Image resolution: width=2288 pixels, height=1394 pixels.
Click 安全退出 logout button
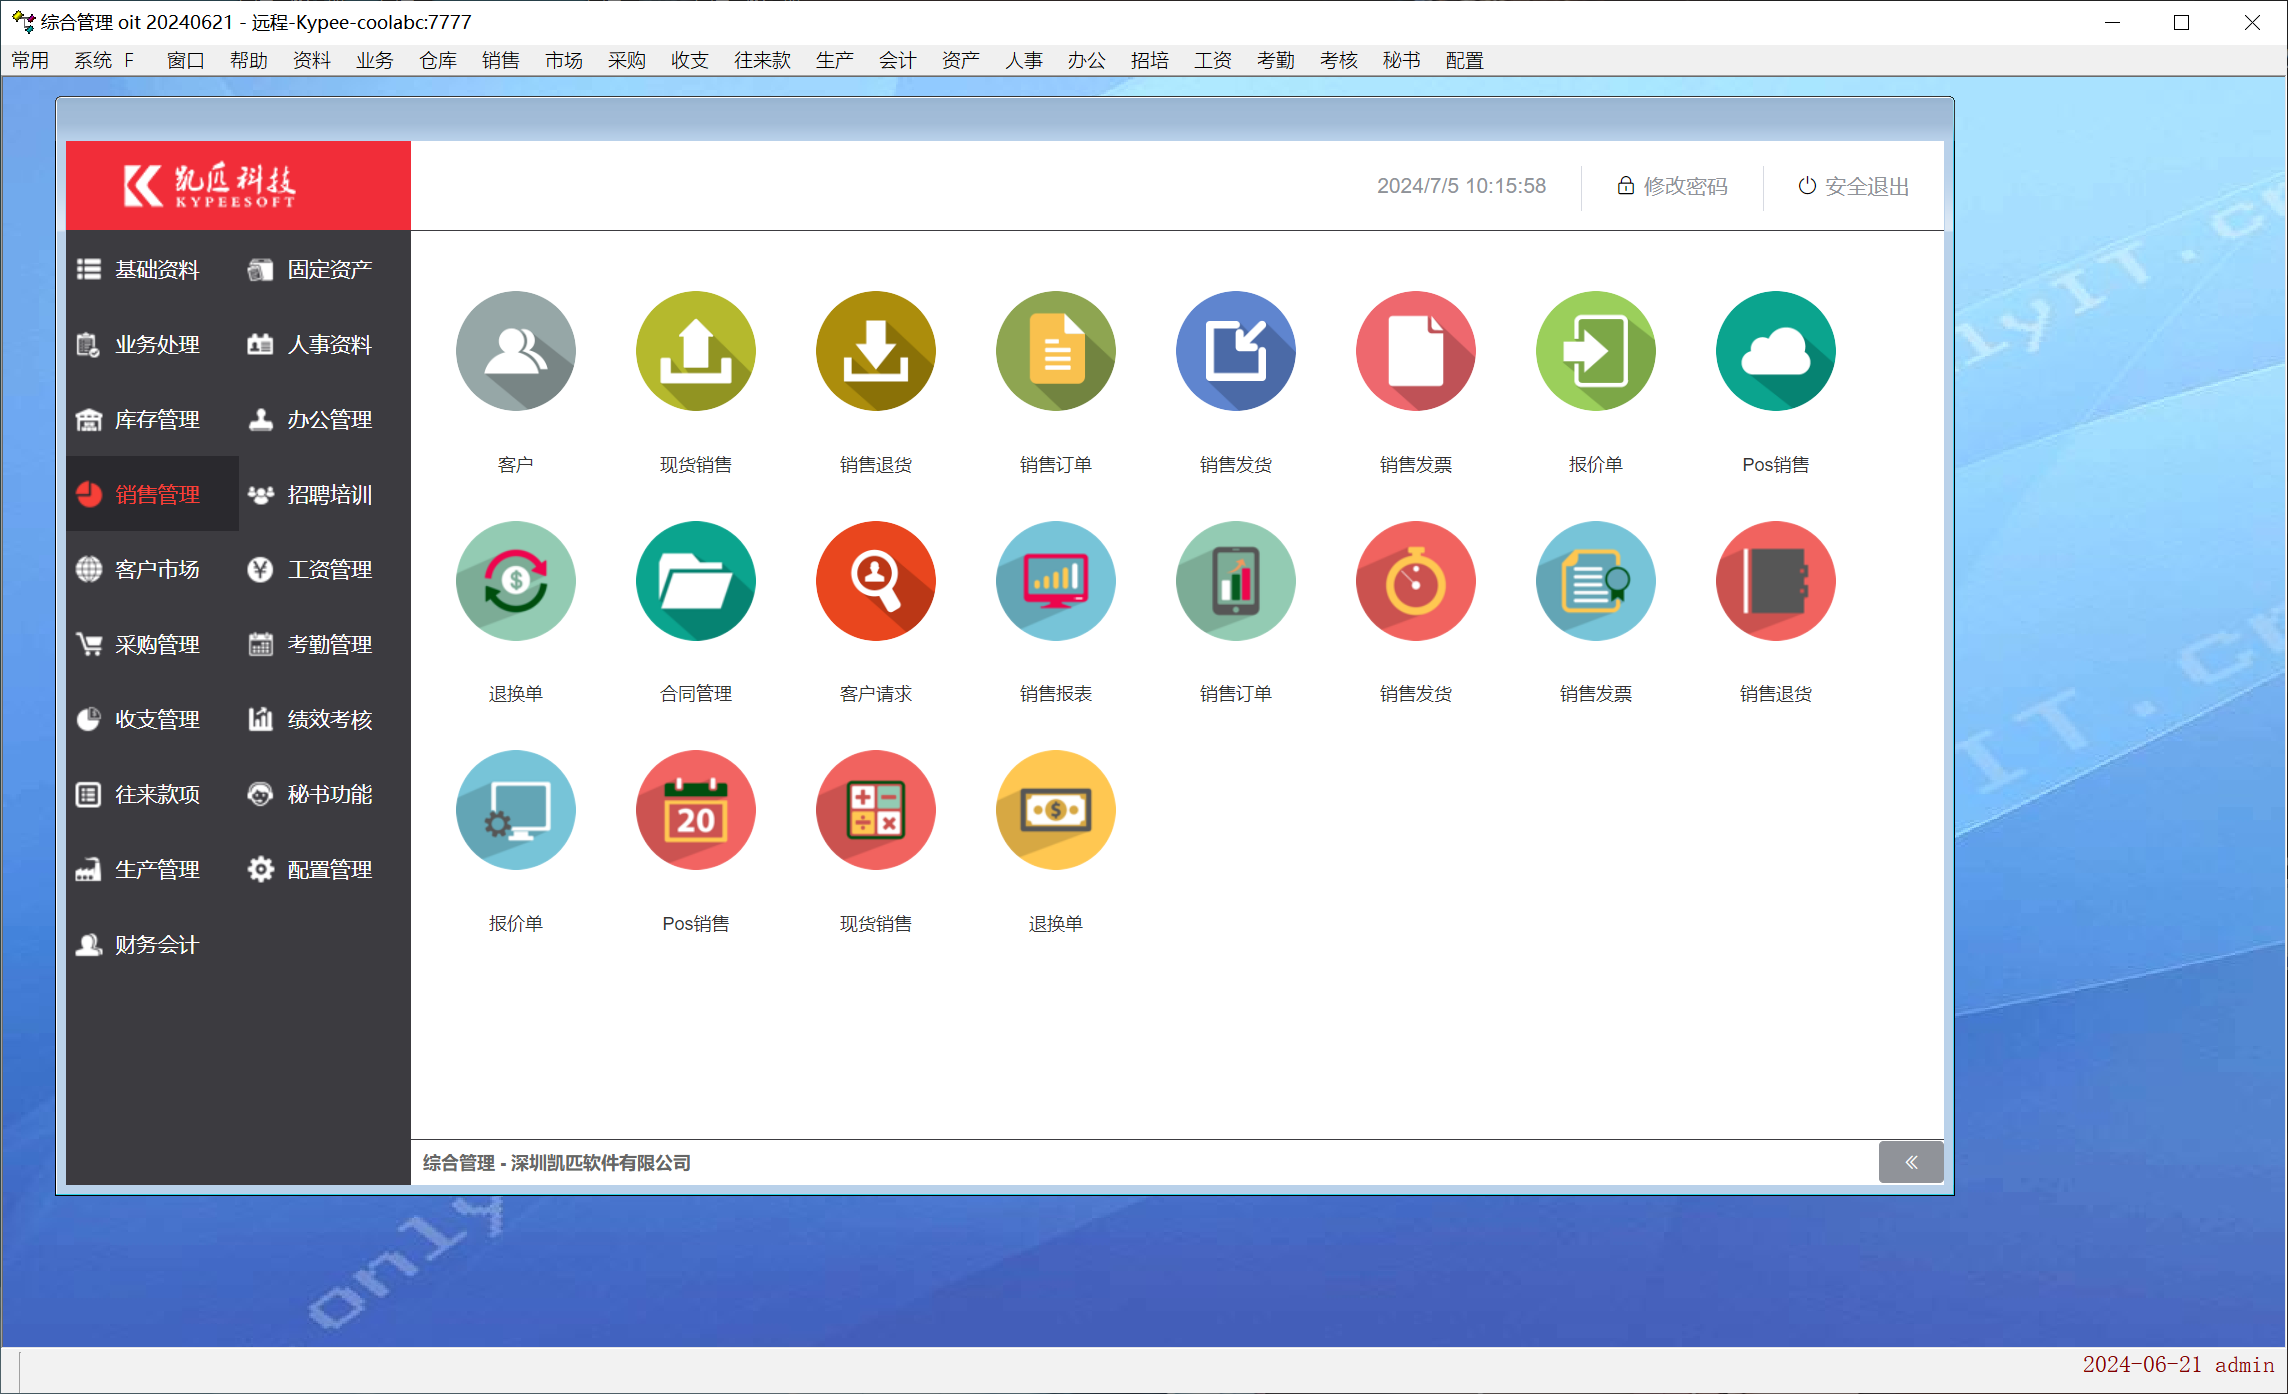click(1853, 187)
